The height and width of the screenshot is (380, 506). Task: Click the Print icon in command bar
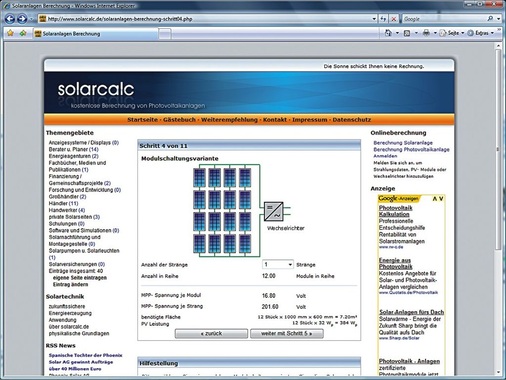pos(426,33)
